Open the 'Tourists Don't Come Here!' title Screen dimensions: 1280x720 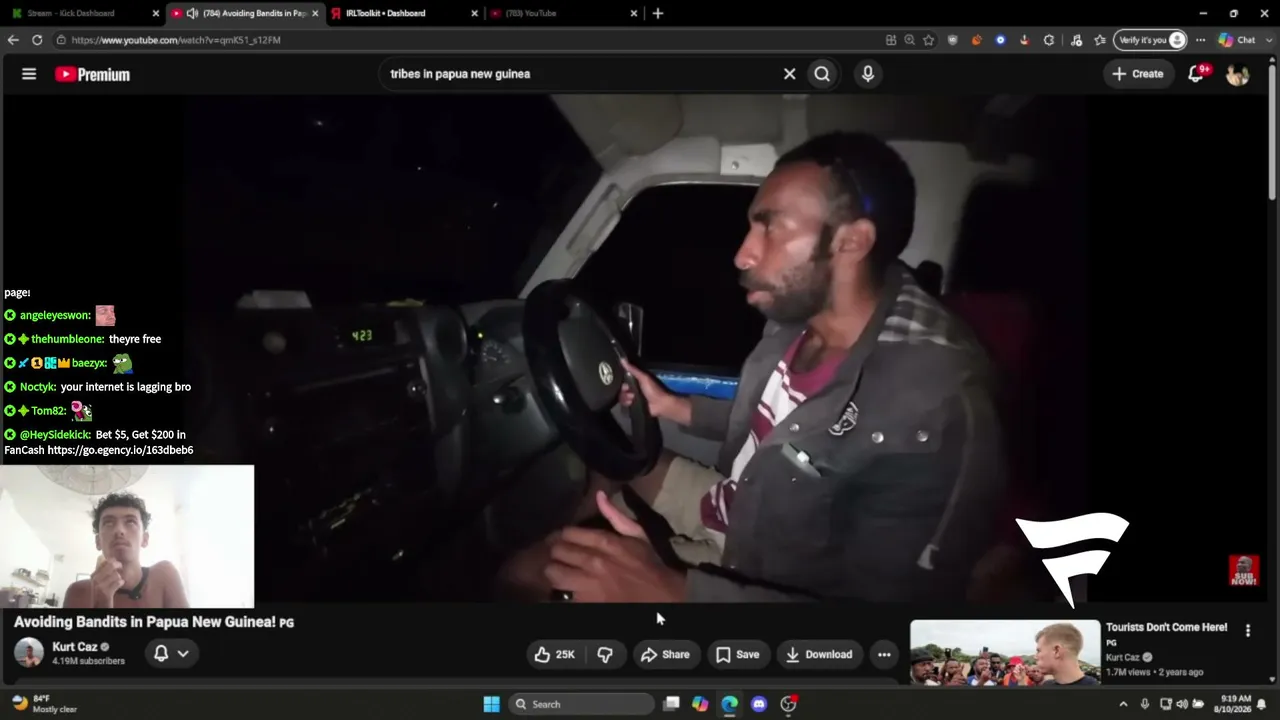(x=1166, y=627)
